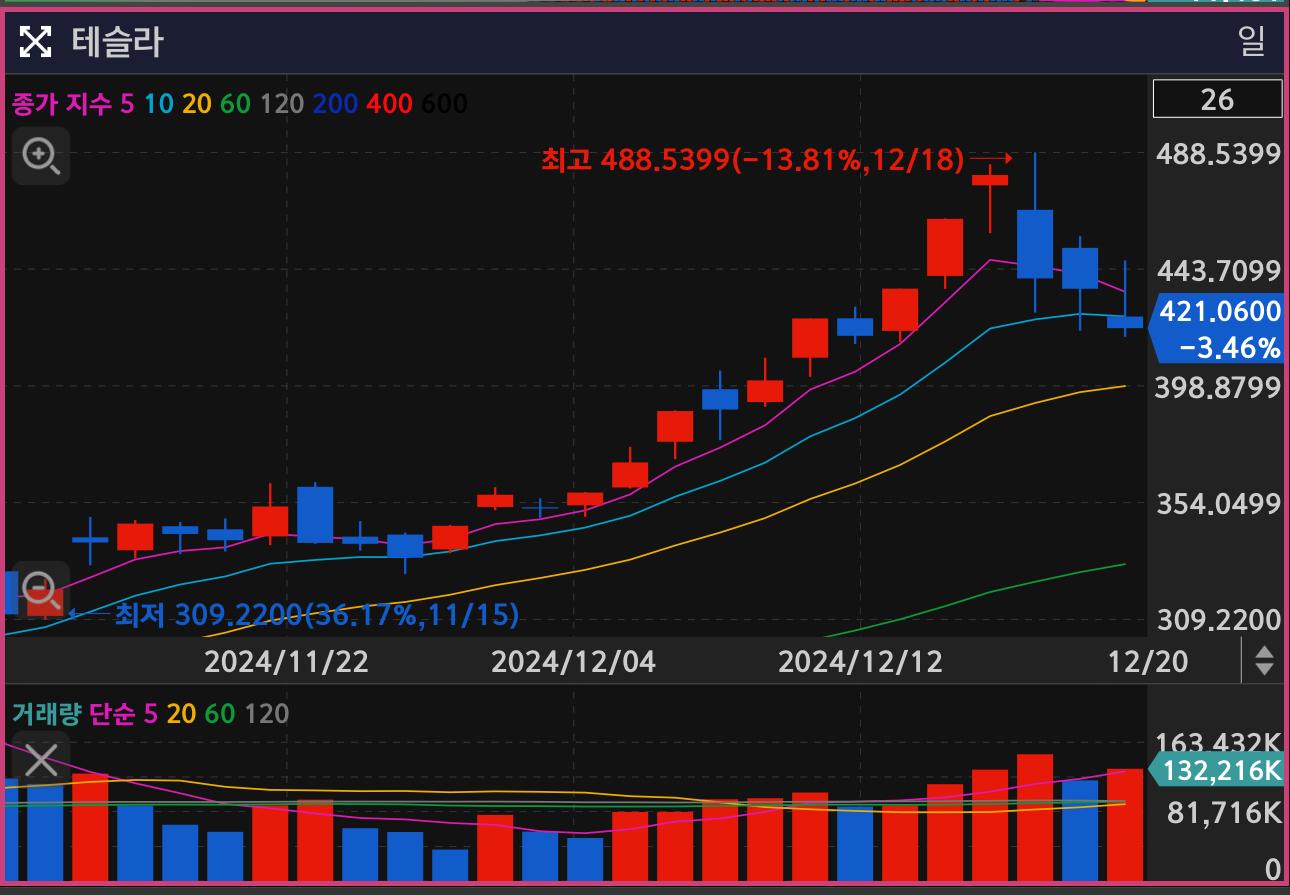This screenshot has width=1290, height=895.
Task: Expand the chart to fullscreen
Action: 35,42
